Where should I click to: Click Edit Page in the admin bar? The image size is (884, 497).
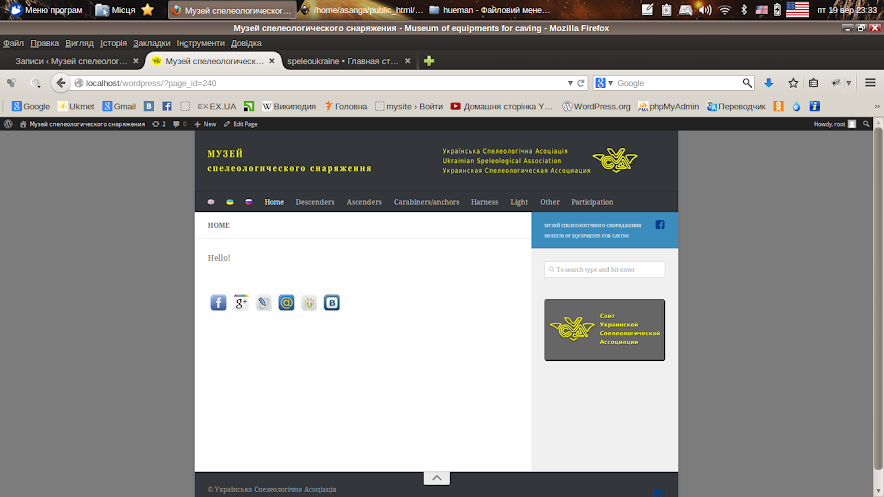(x=241, y=124)
